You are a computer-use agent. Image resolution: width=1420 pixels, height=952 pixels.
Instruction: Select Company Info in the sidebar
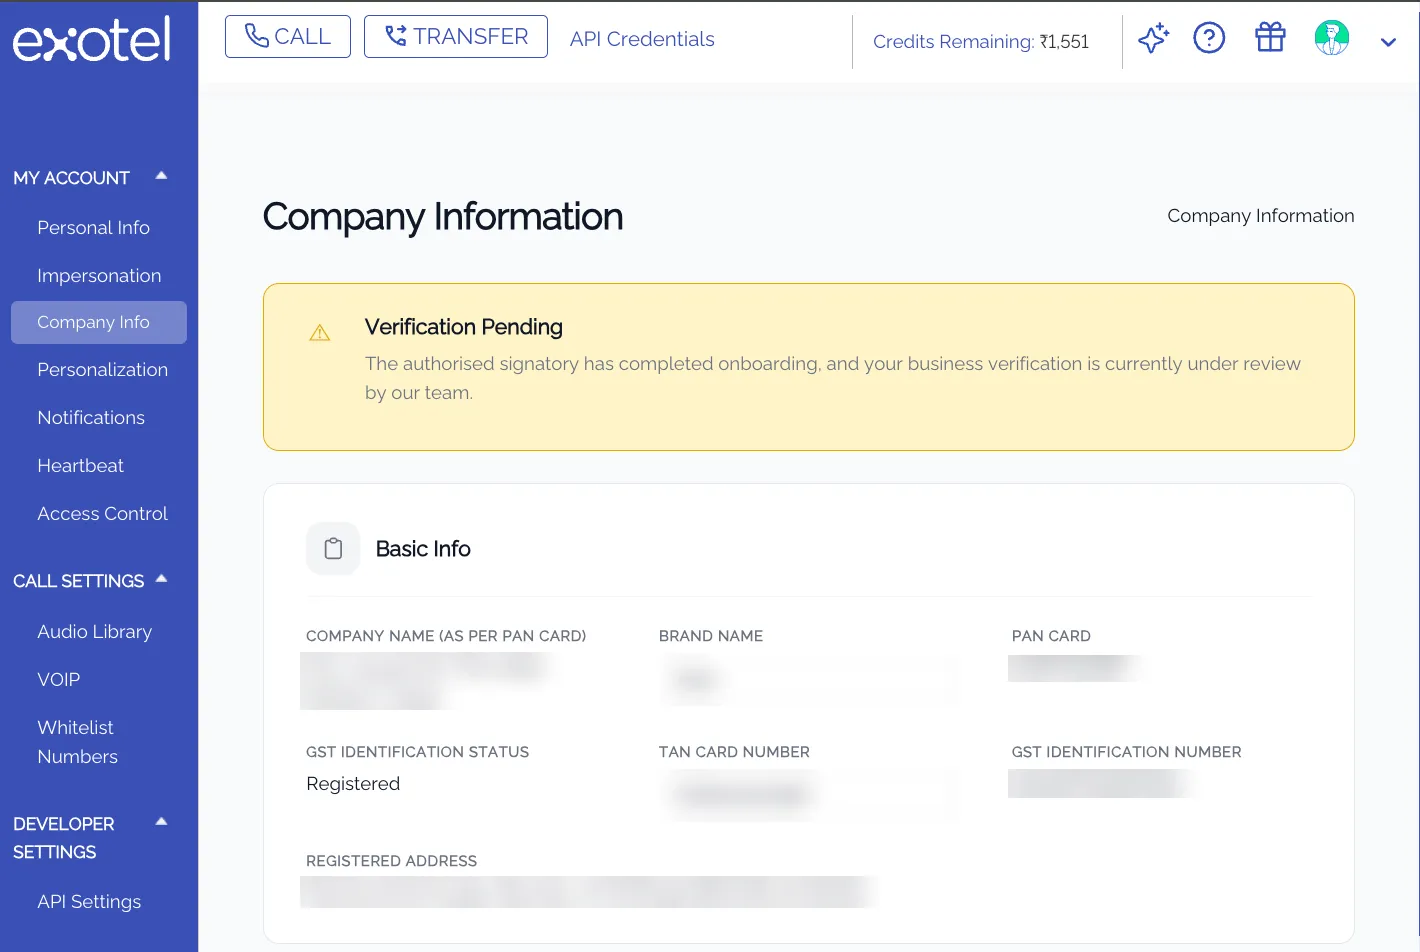[x=99, y=322]
